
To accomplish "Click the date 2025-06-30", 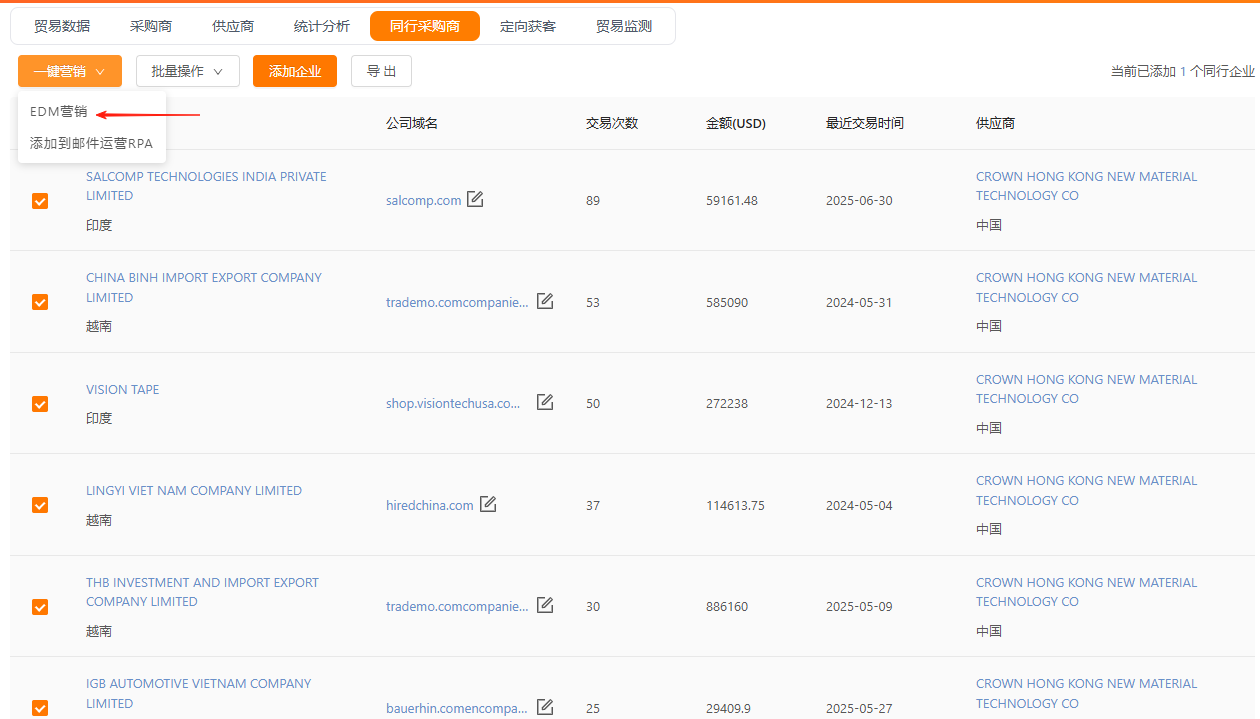I will tap(859, 200).
